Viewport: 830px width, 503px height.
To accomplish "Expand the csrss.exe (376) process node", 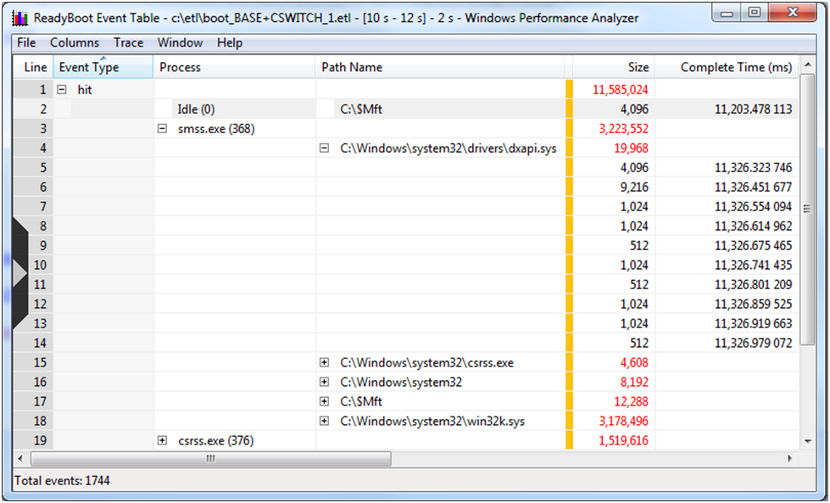I will point(163,441).
